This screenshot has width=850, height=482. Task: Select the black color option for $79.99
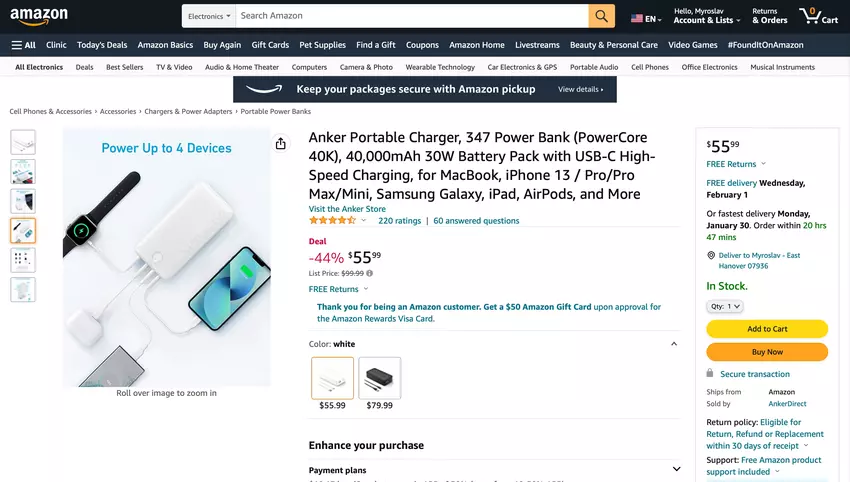380,378
